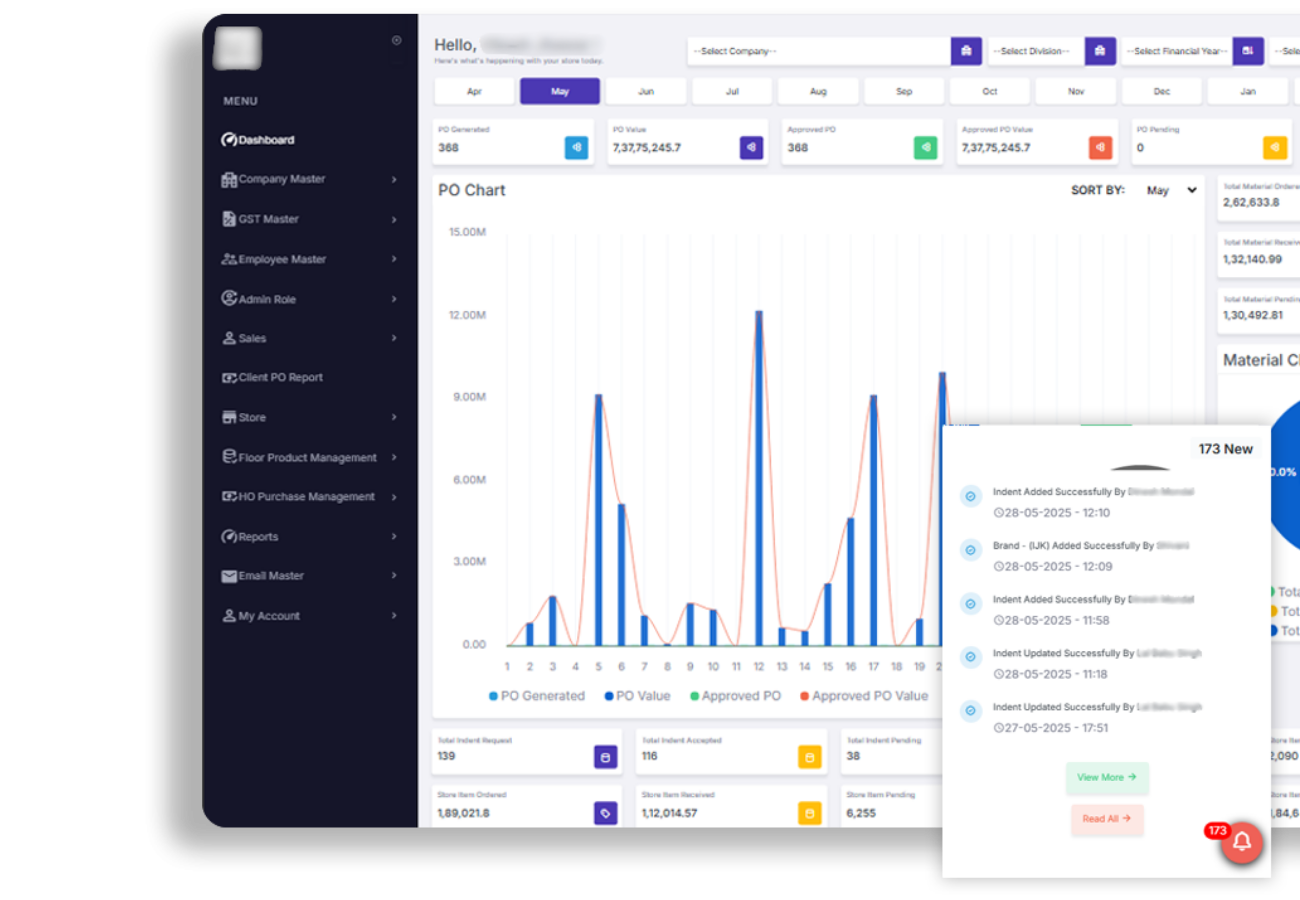
Task: Click the PO Generated card icon
Action: tap(576, 148)
